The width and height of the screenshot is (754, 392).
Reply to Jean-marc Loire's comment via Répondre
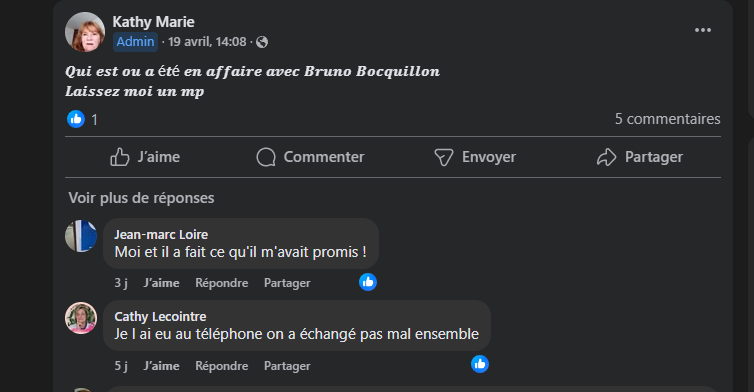(x=222, y=283)
